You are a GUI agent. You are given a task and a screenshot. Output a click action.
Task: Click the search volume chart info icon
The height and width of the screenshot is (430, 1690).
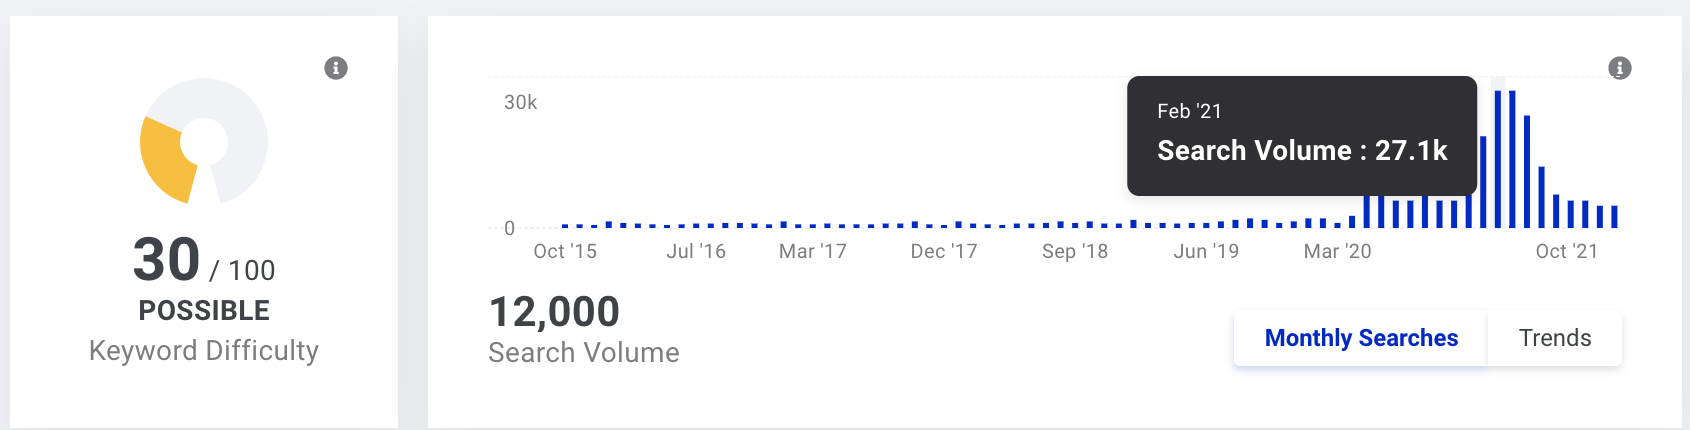(1620, 68)
